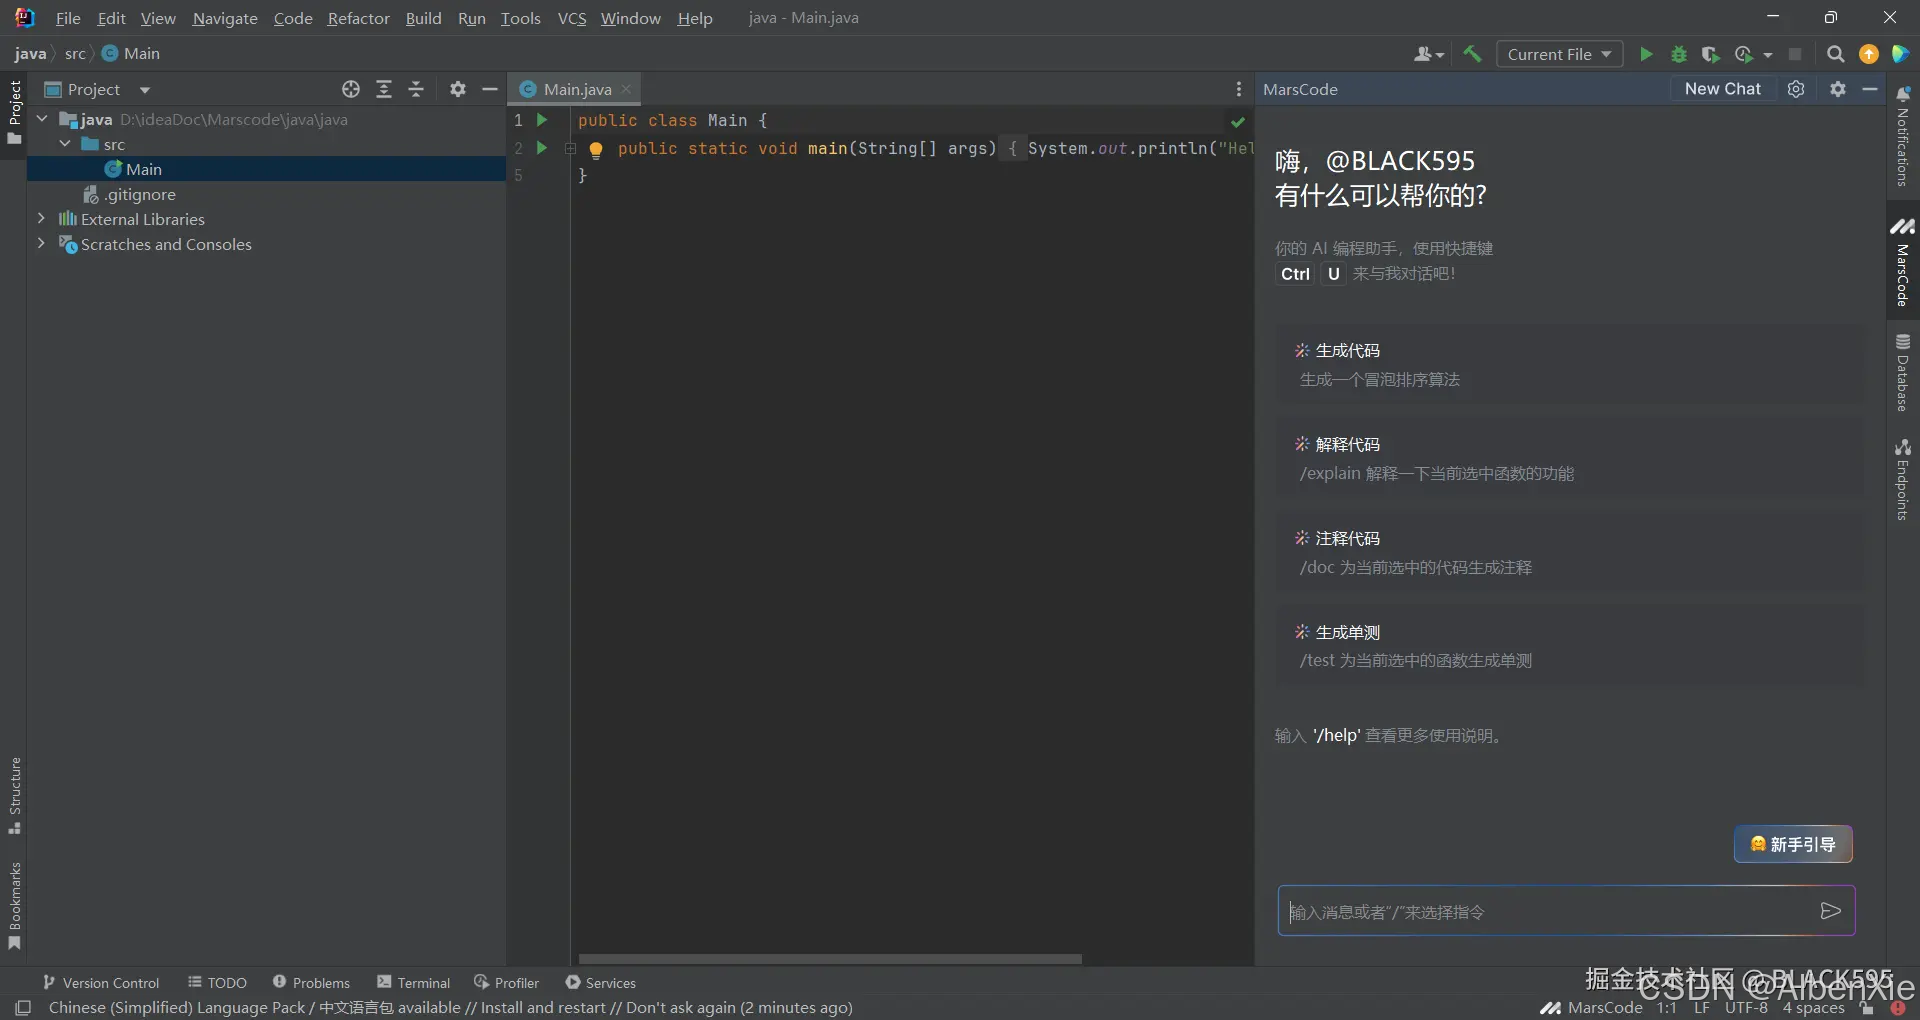Viewport: 1920px width, 1020px height.
Task: Open the Terminal tool window
Action: click(x=414, y=983)
